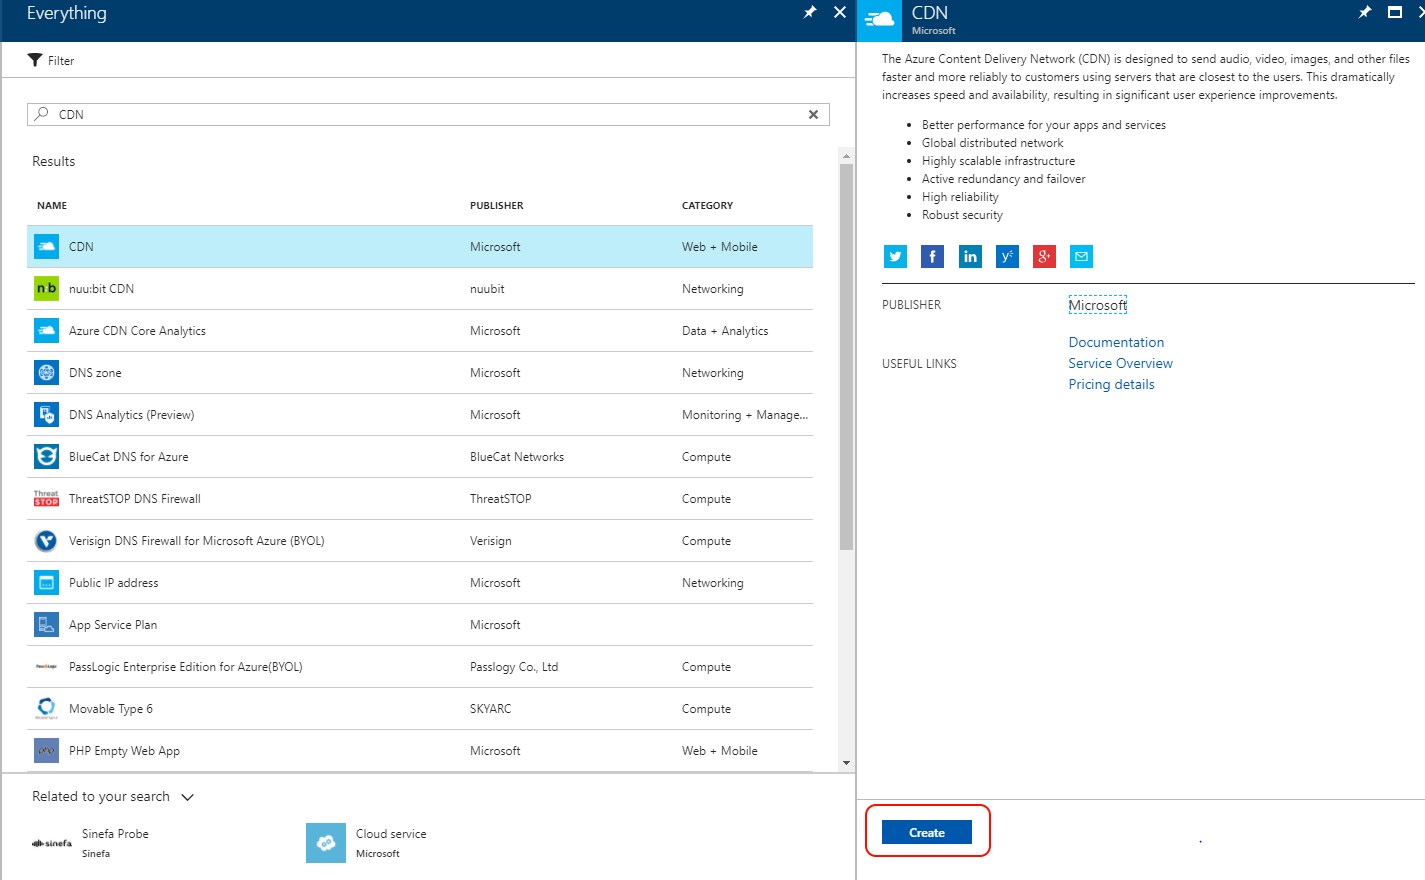Open the Filter options
1425x880 pixels.
51,60
